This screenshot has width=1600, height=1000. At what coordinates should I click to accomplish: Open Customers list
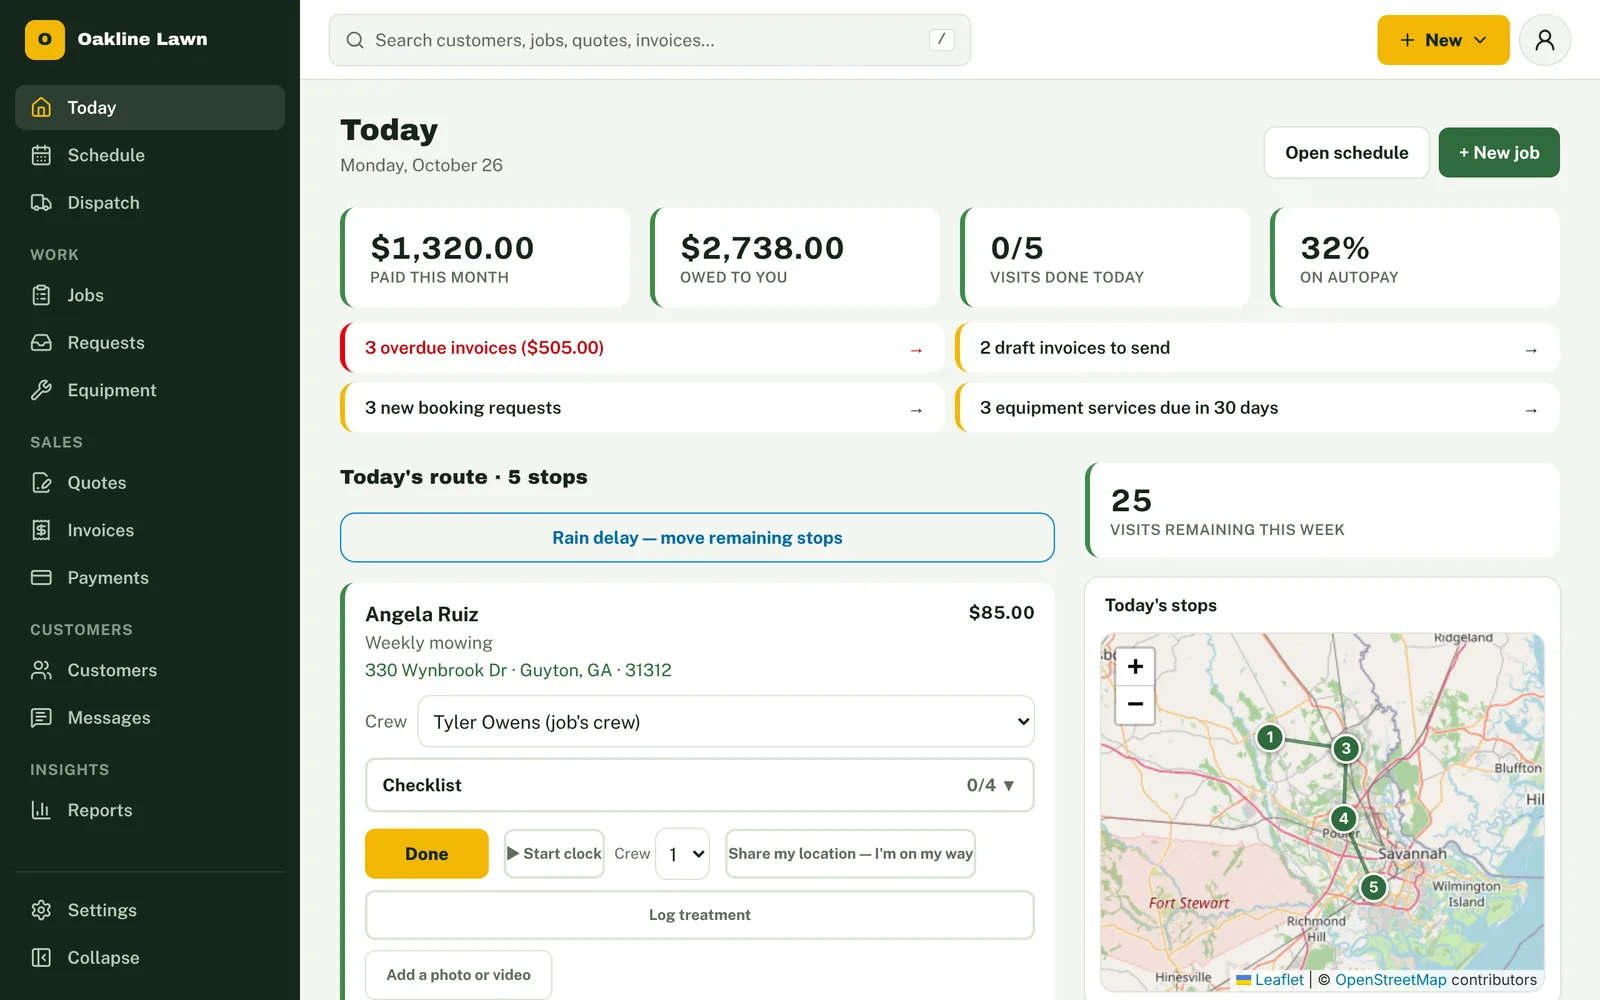tap(150, 670)
